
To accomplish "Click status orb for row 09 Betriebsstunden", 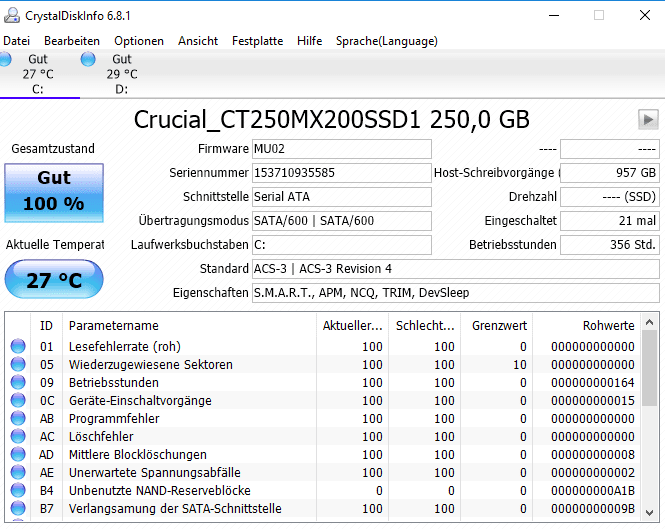I will click(18, 382).
